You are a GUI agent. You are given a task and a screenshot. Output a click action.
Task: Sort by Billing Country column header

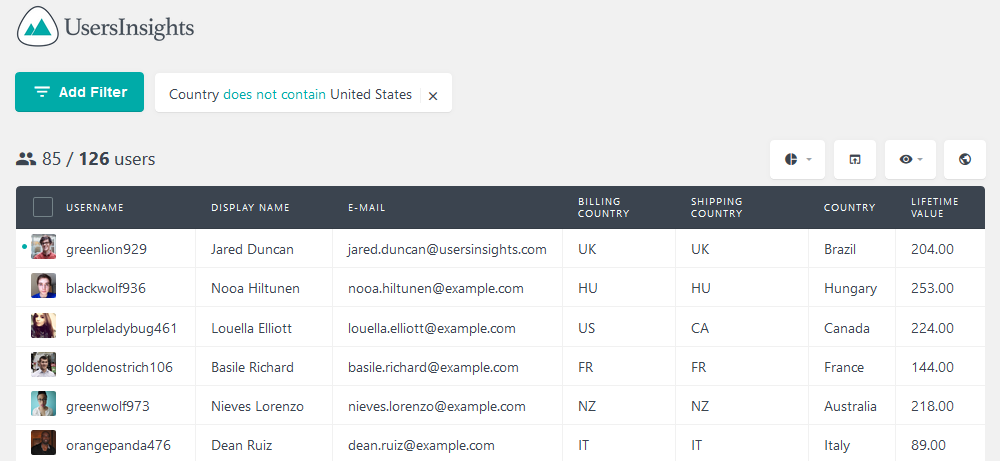click(603, 207)
